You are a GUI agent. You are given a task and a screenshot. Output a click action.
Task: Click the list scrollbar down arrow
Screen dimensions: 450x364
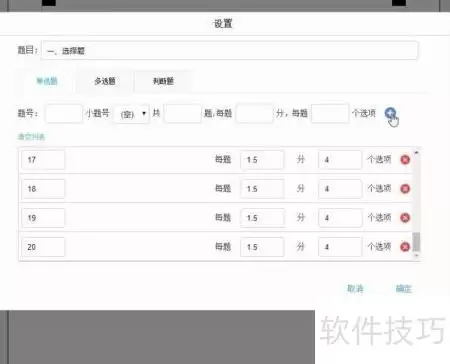point(416,256)
